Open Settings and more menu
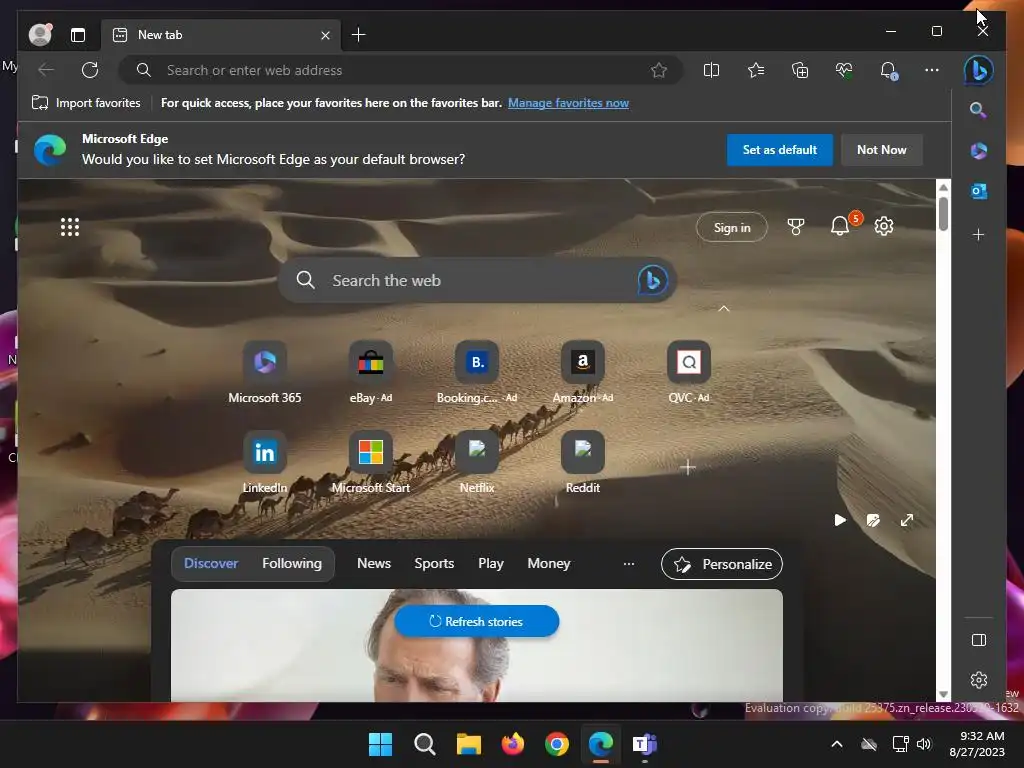This screenshot has height=768, width=1024. tap(932, 70)
